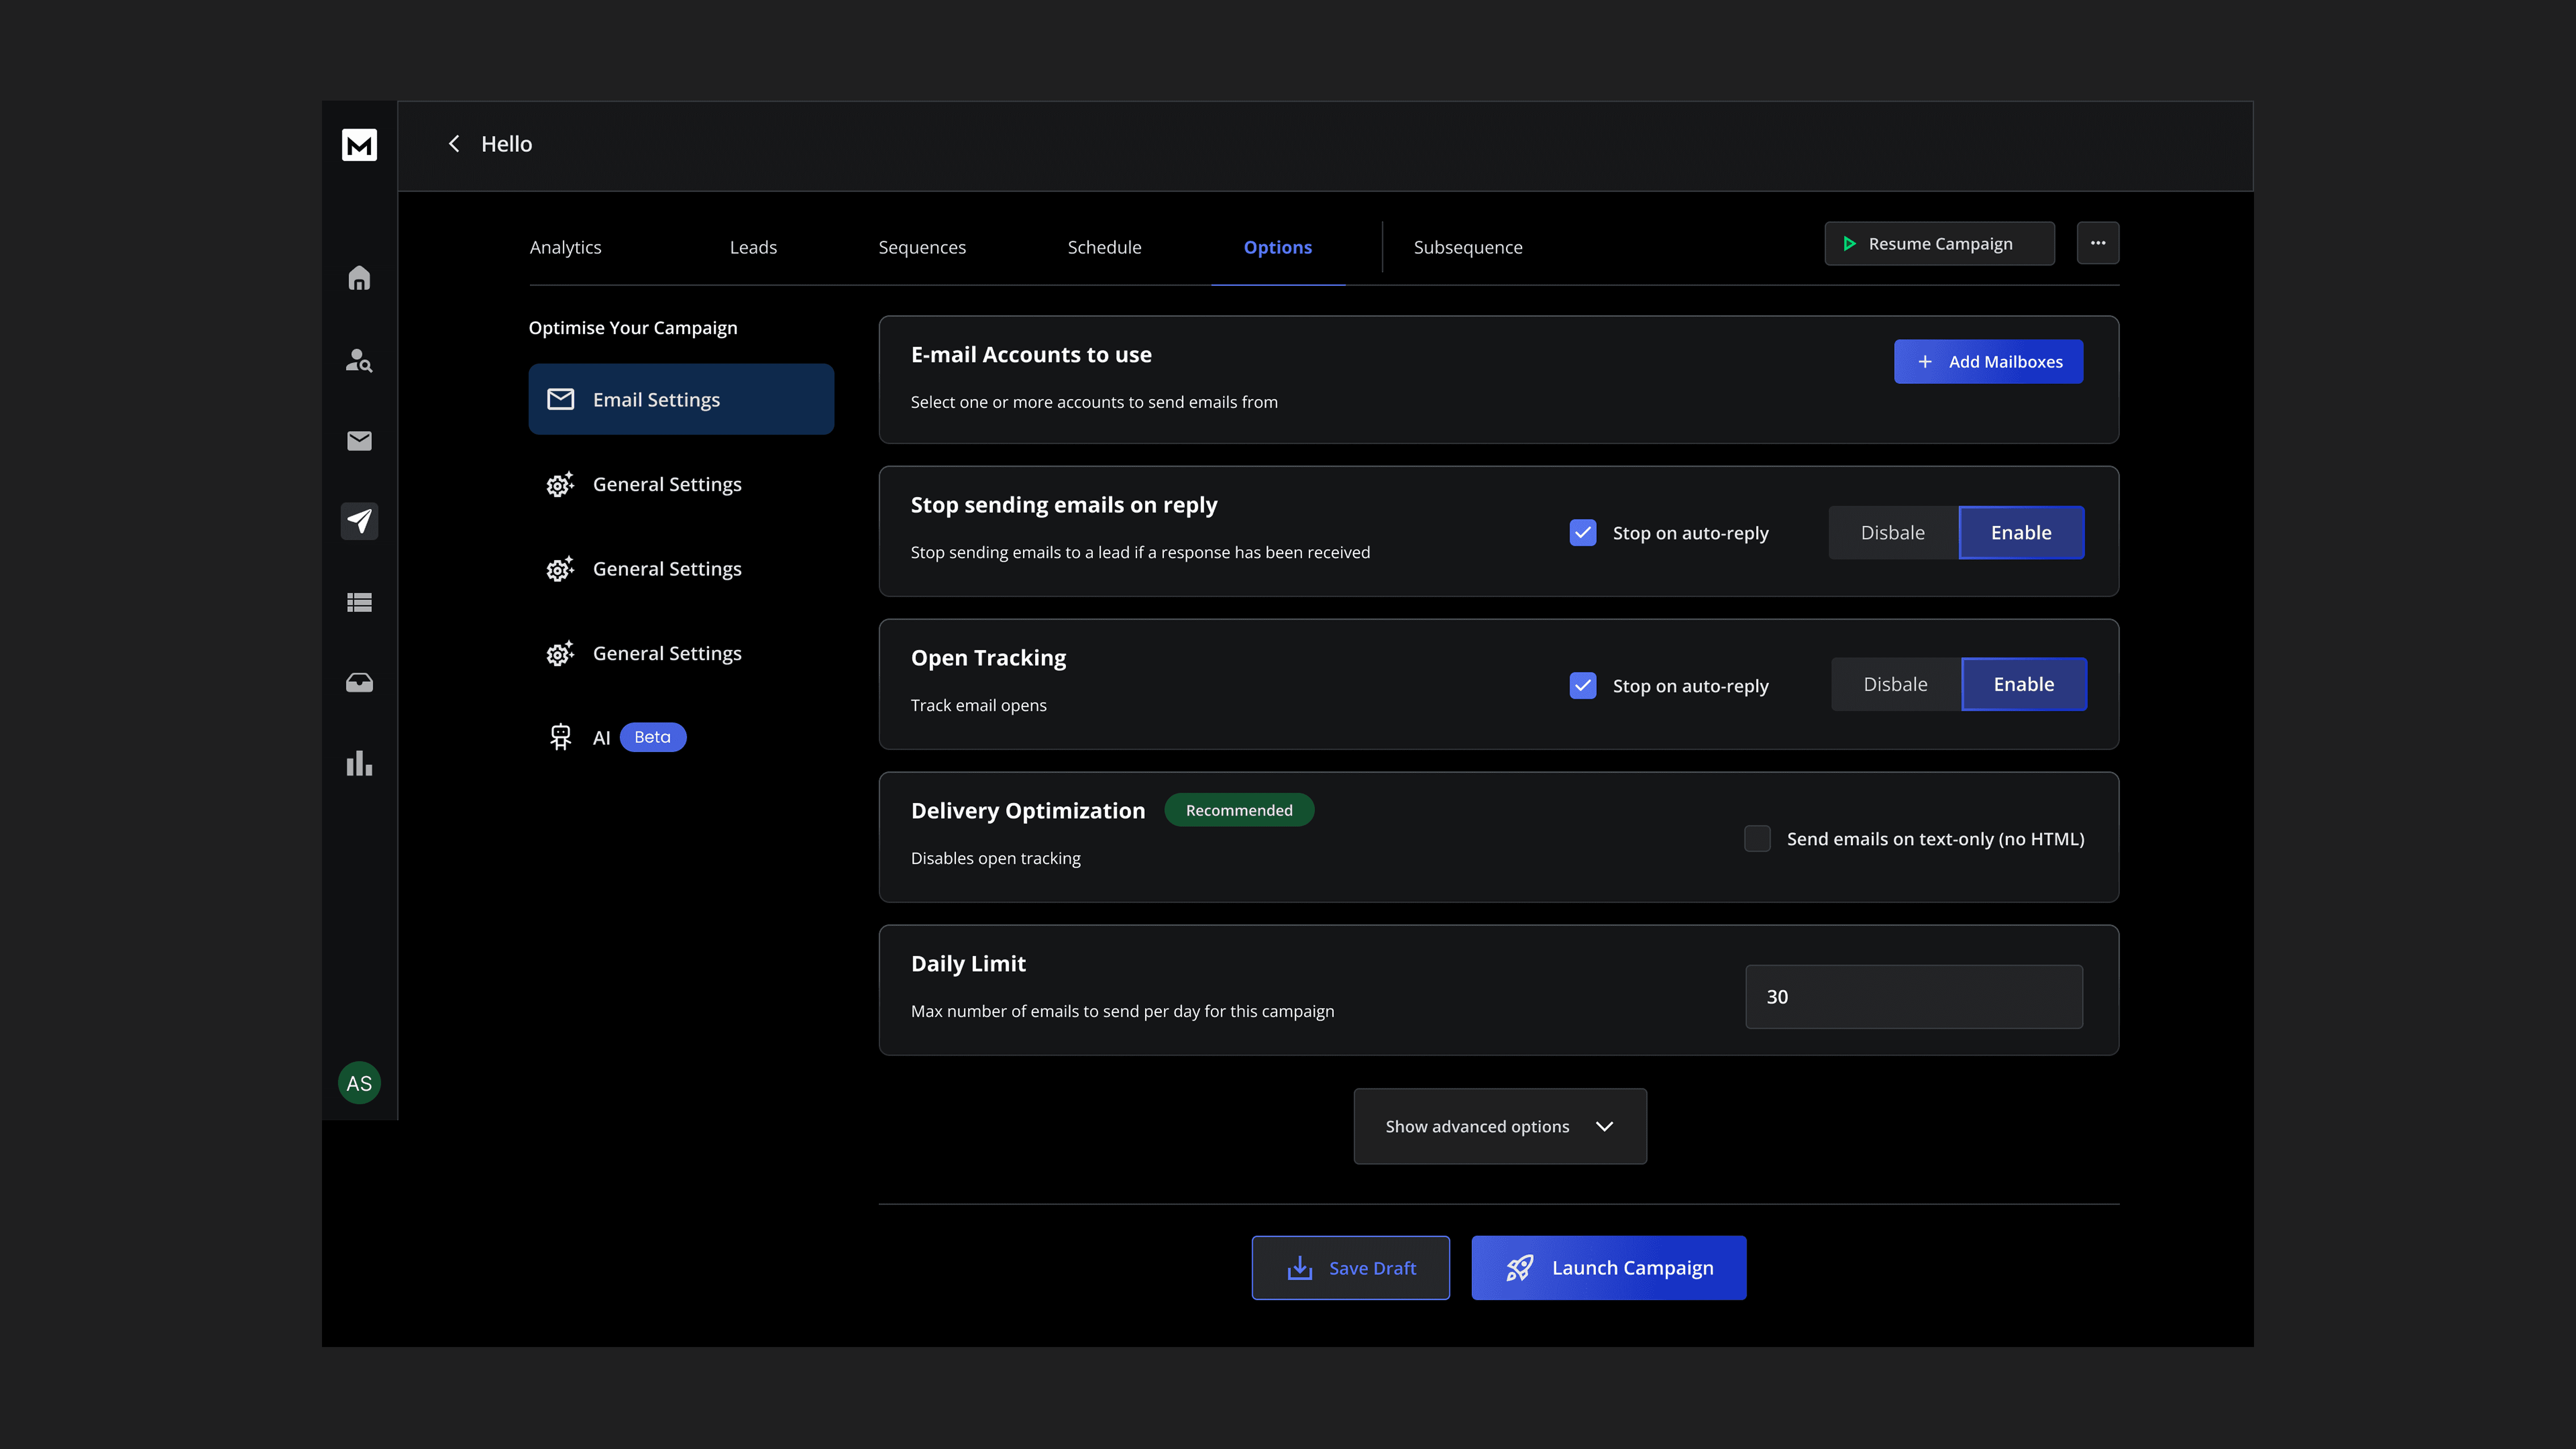The image size is (2576, 1449).
Task: Check Send emails on text-only option
Action: point(1757,839)
